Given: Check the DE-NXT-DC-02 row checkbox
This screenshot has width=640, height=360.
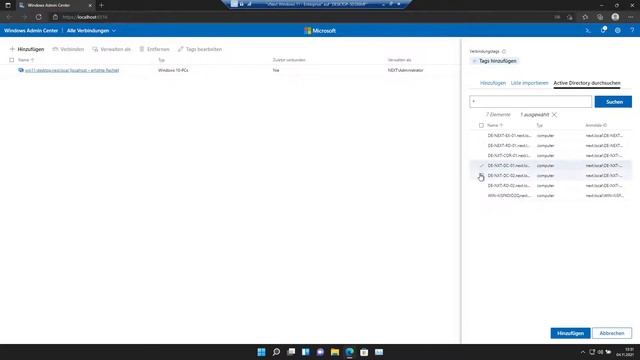Looking at the screenshot, I should [x=482, y=176].
